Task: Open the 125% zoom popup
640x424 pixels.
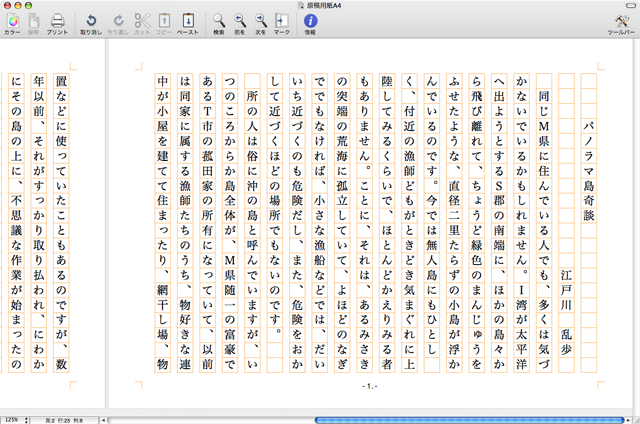Action: (x=15, y=420)
